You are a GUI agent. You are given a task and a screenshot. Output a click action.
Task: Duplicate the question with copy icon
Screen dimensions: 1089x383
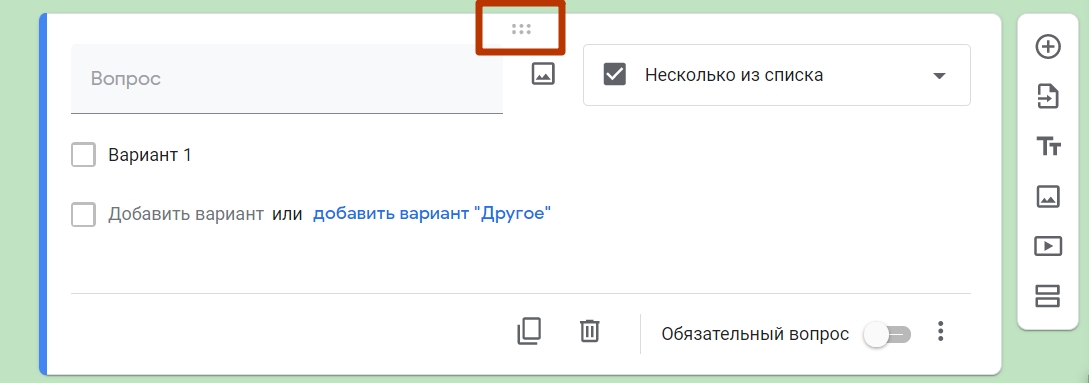pyautogui.click(x=529, y=332)
